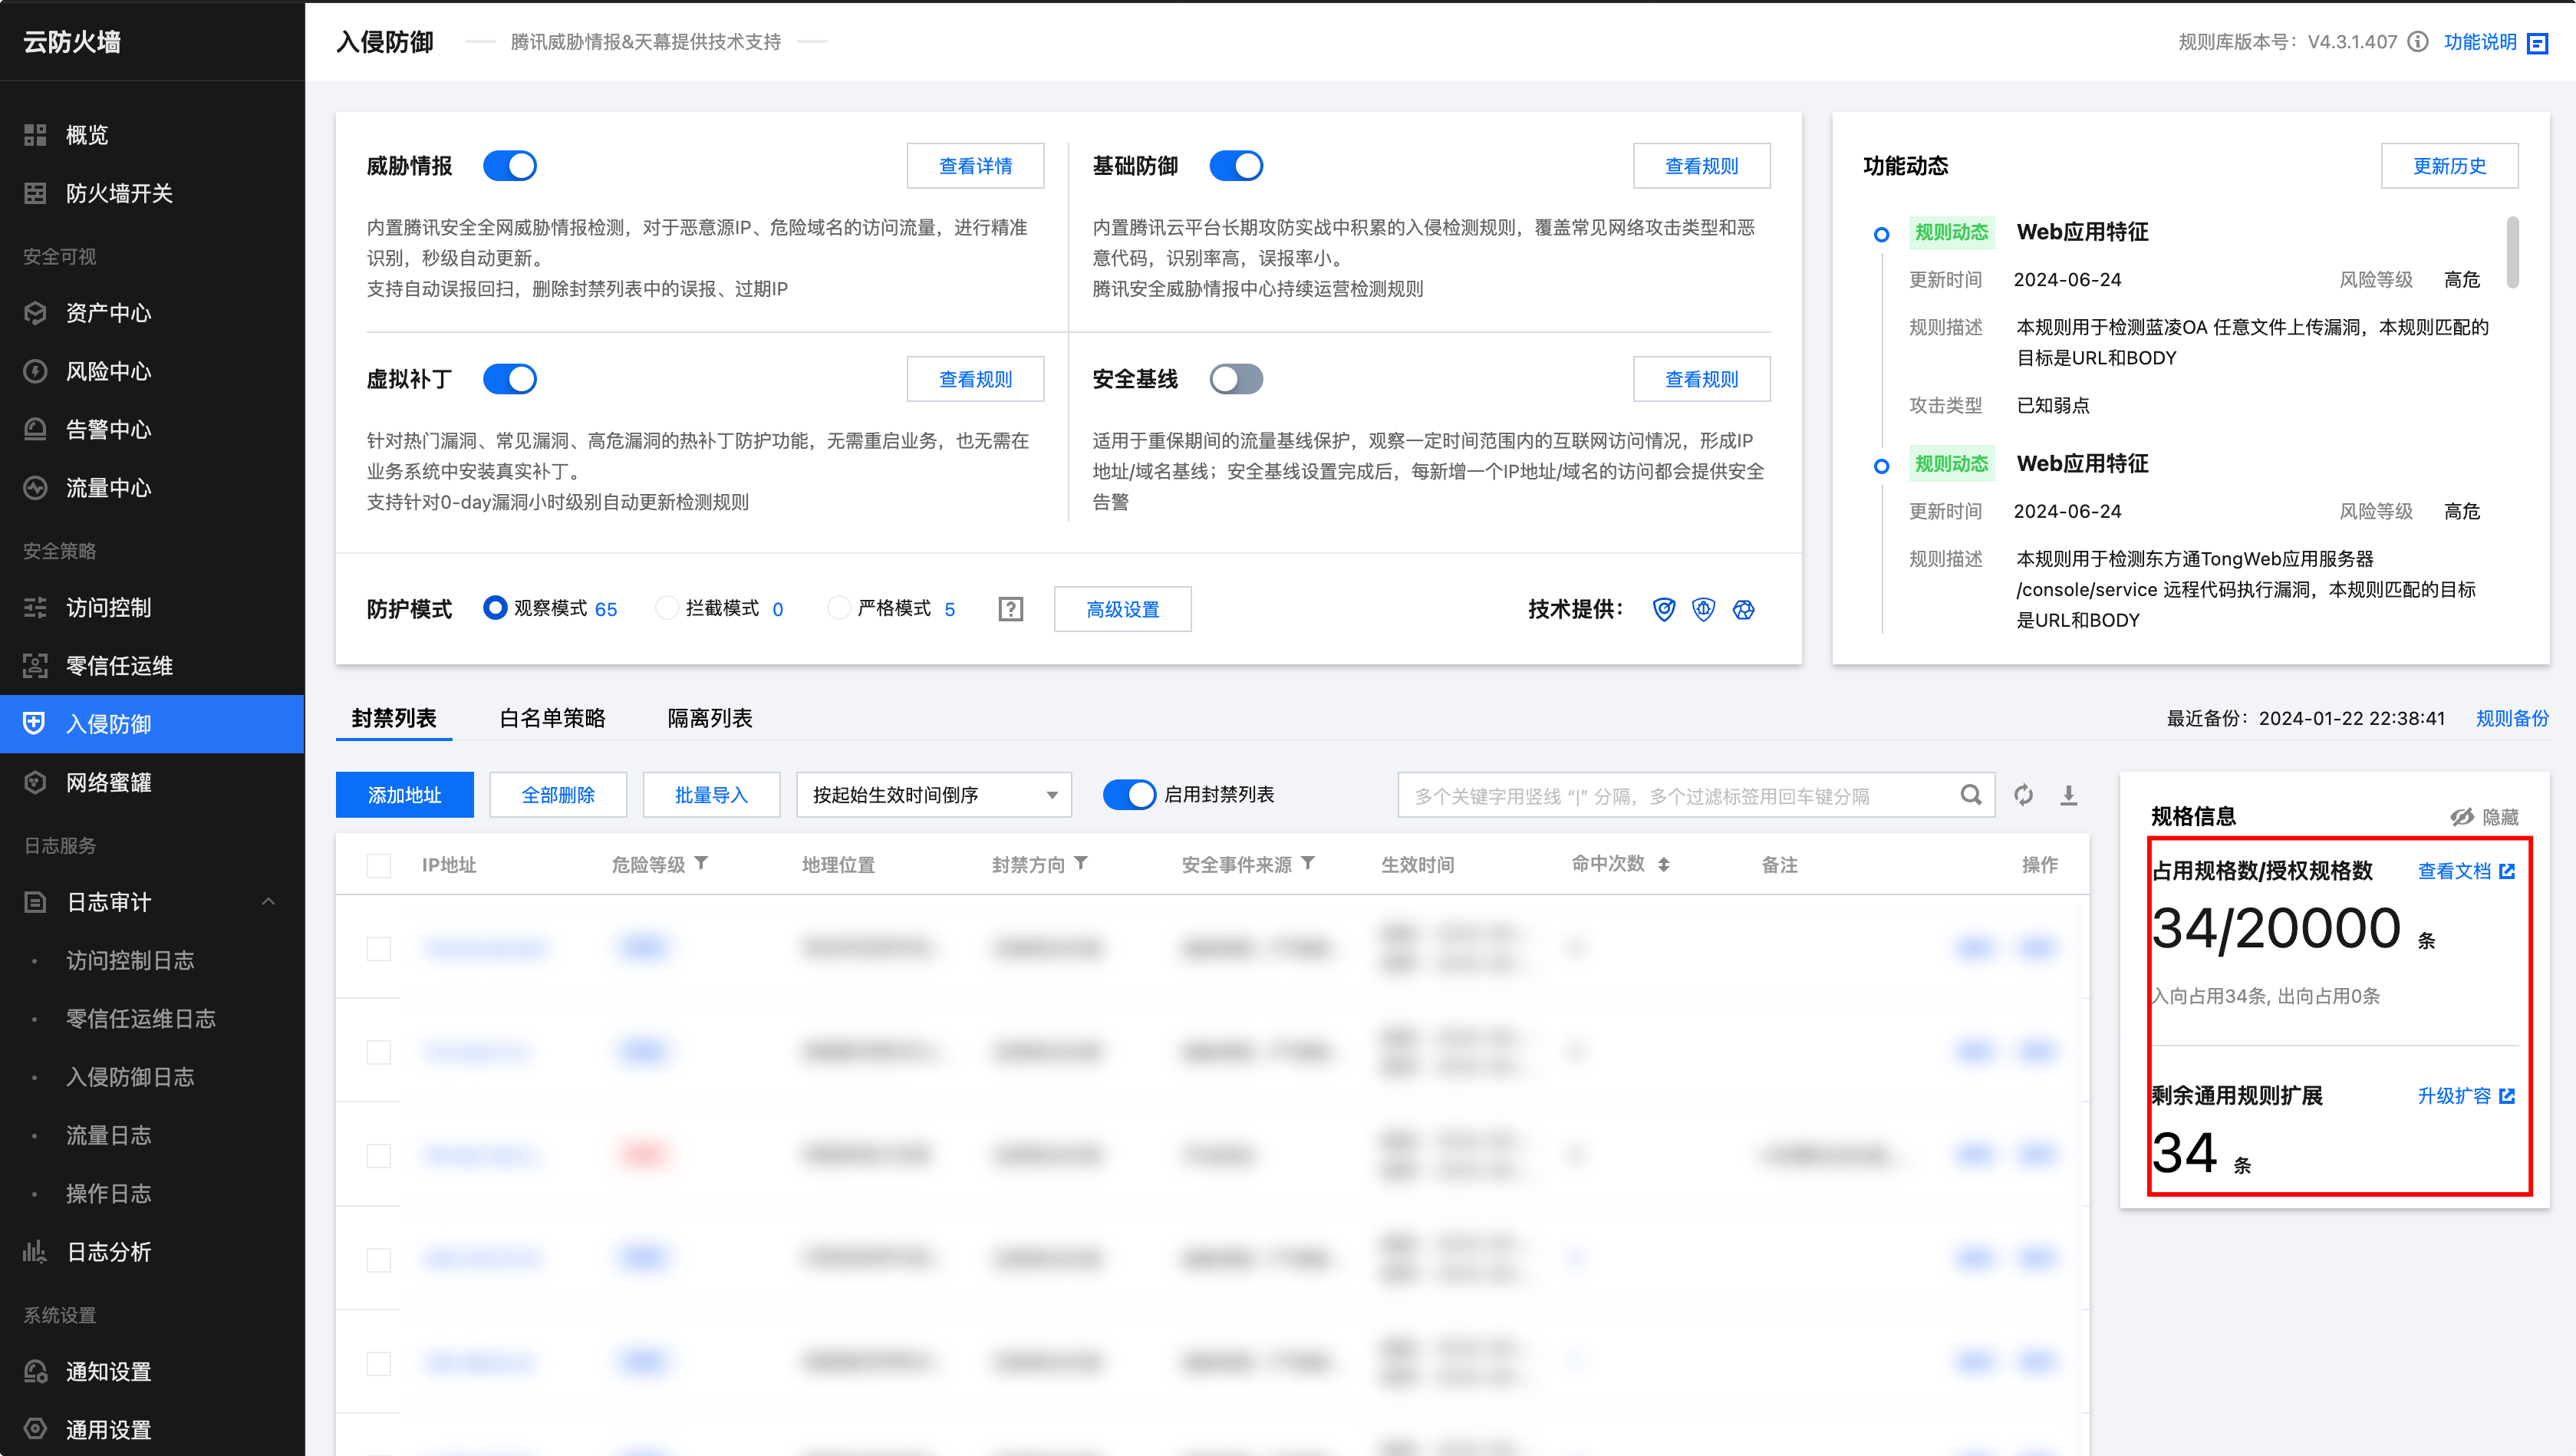This screenshot has width=2576, height=1456.
Task: Open 查看文档 link
Action: tap(2466, 871)
